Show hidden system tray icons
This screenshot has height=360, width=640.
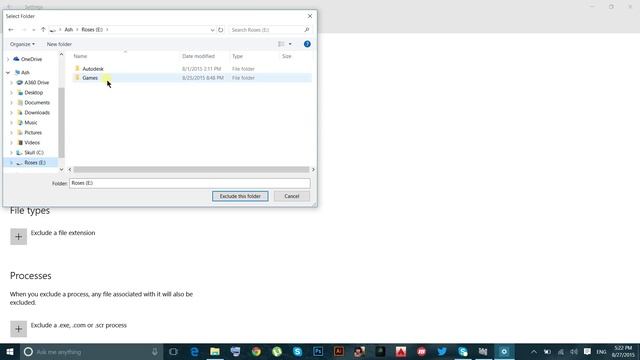point(533,352)
